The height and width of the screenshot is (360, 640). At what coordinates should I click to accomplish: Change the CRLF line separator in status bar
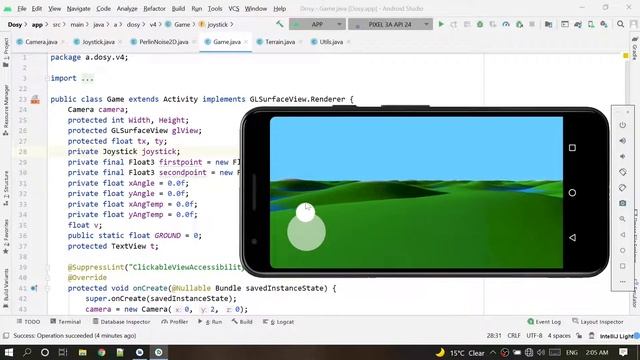point(514,336)
